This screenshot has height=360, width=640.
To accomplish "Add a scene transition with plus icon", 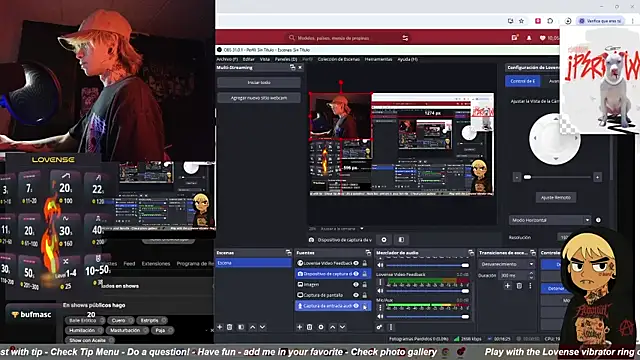I will [507, 286].
